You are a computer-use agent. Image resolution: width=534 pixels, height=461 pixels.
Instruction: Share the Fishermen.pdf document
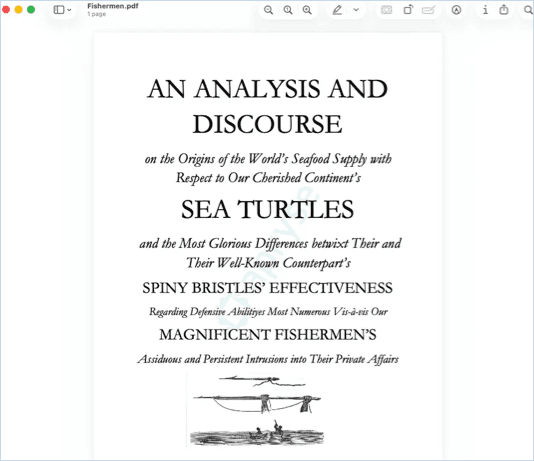tap(504, 10)
